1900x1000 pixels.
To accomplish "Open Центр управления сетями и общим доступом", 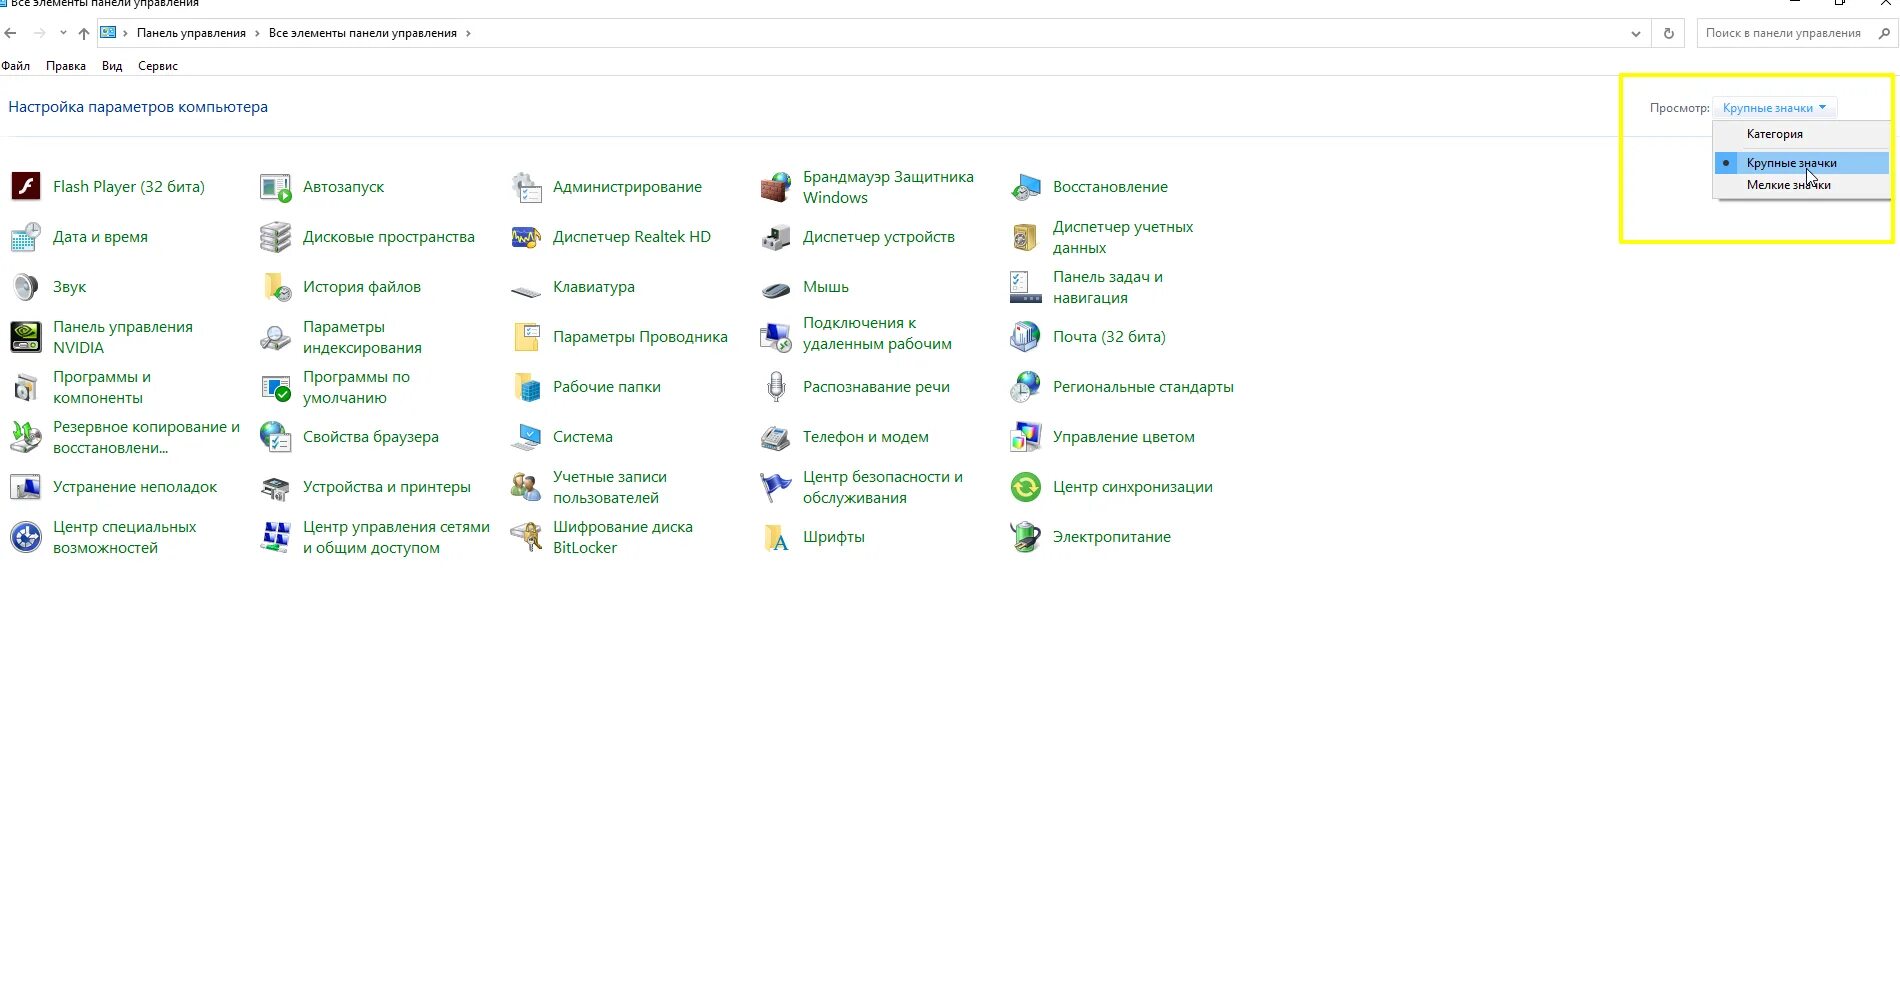I will (x=396, y=537).
